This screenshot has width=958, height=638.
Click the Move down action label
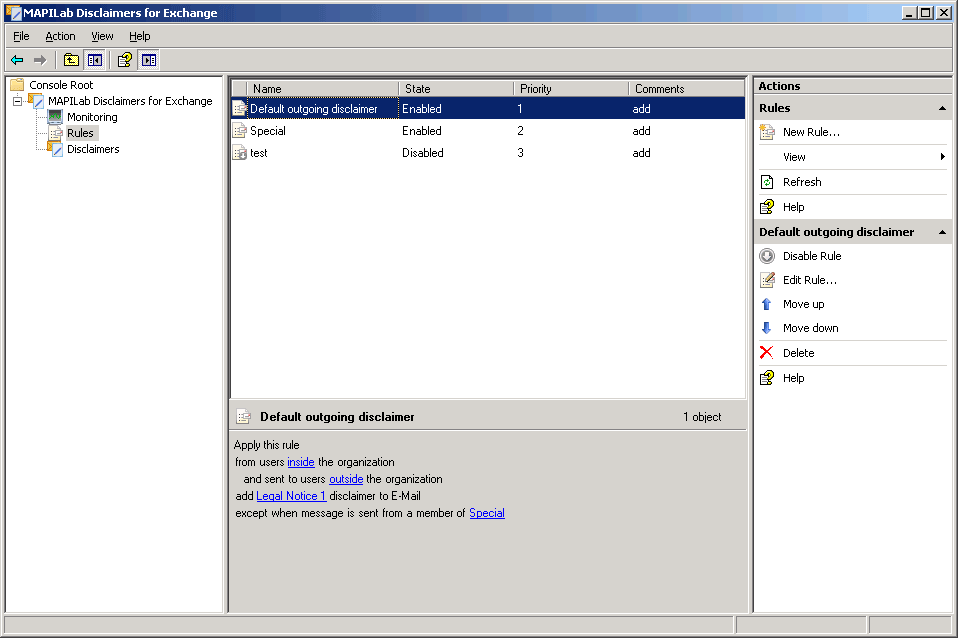811,328
